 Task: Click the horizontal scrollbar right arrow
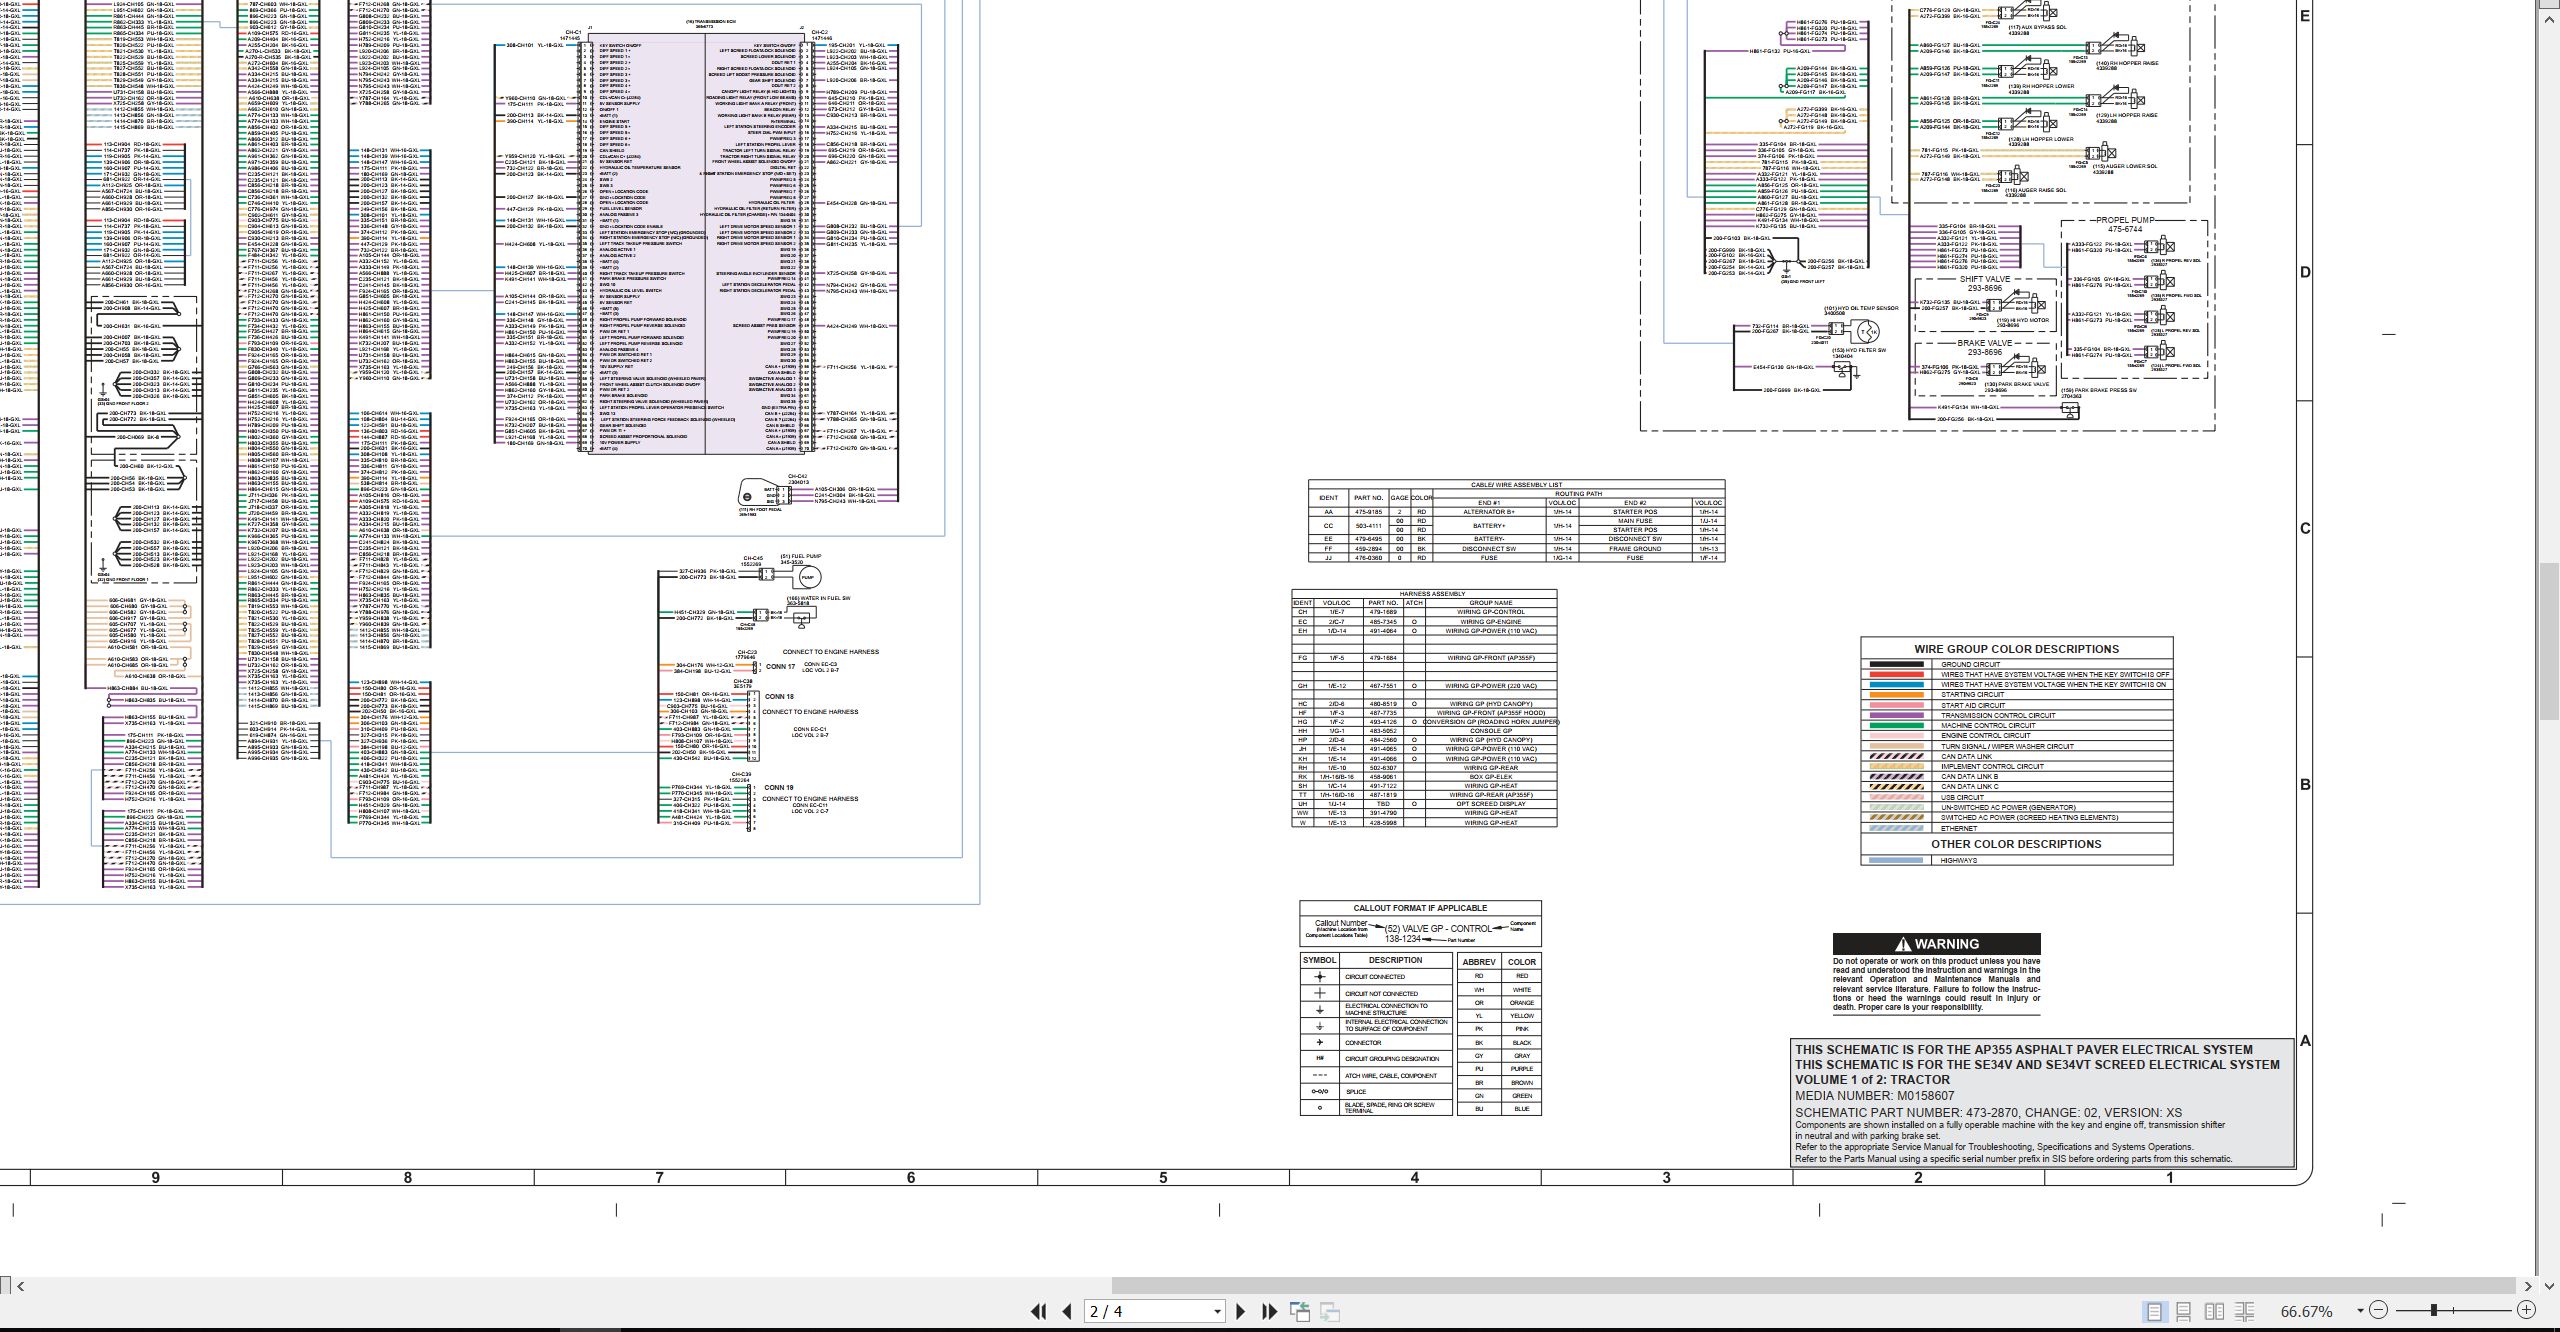tap(2528, 1286)
